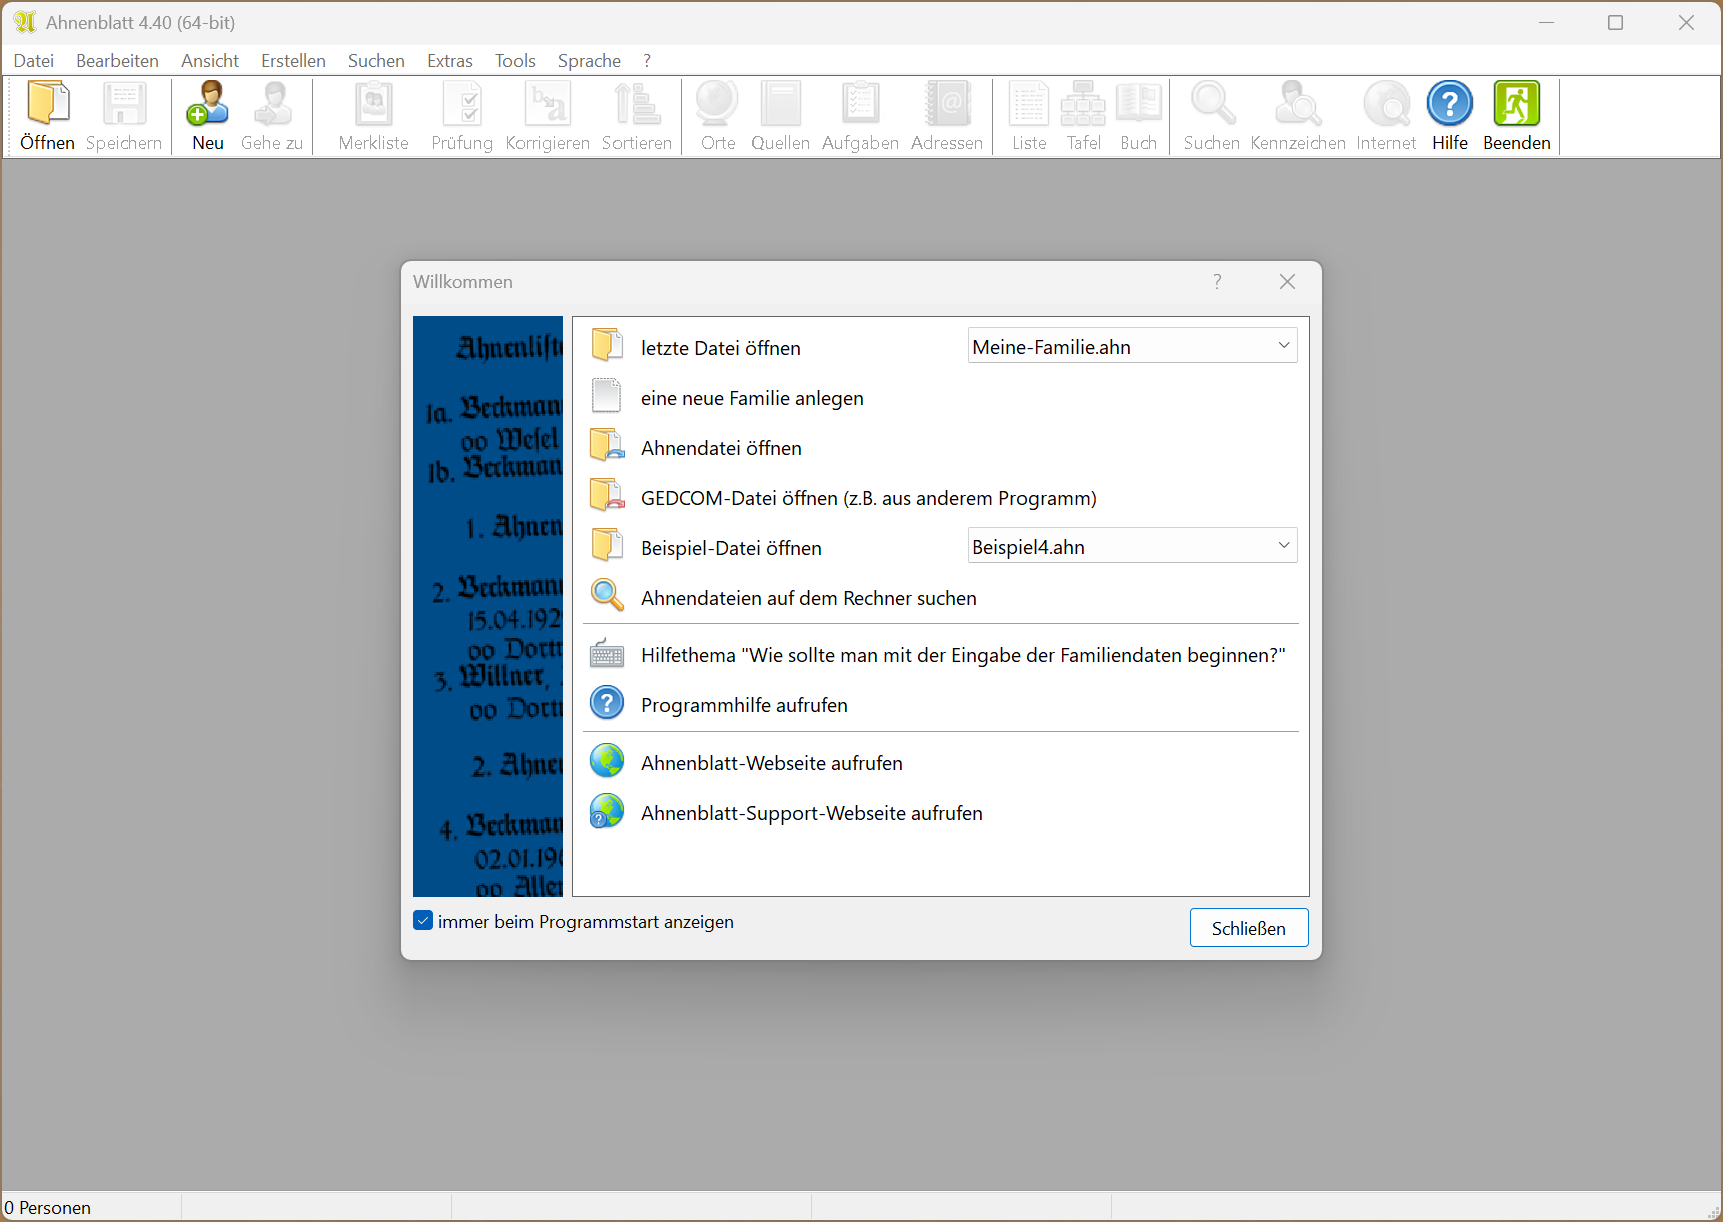This screenshot has width=1723, height=1222.
Task: Click 'Ahnendatei öffnen' entry
Action: coord(720,448)
